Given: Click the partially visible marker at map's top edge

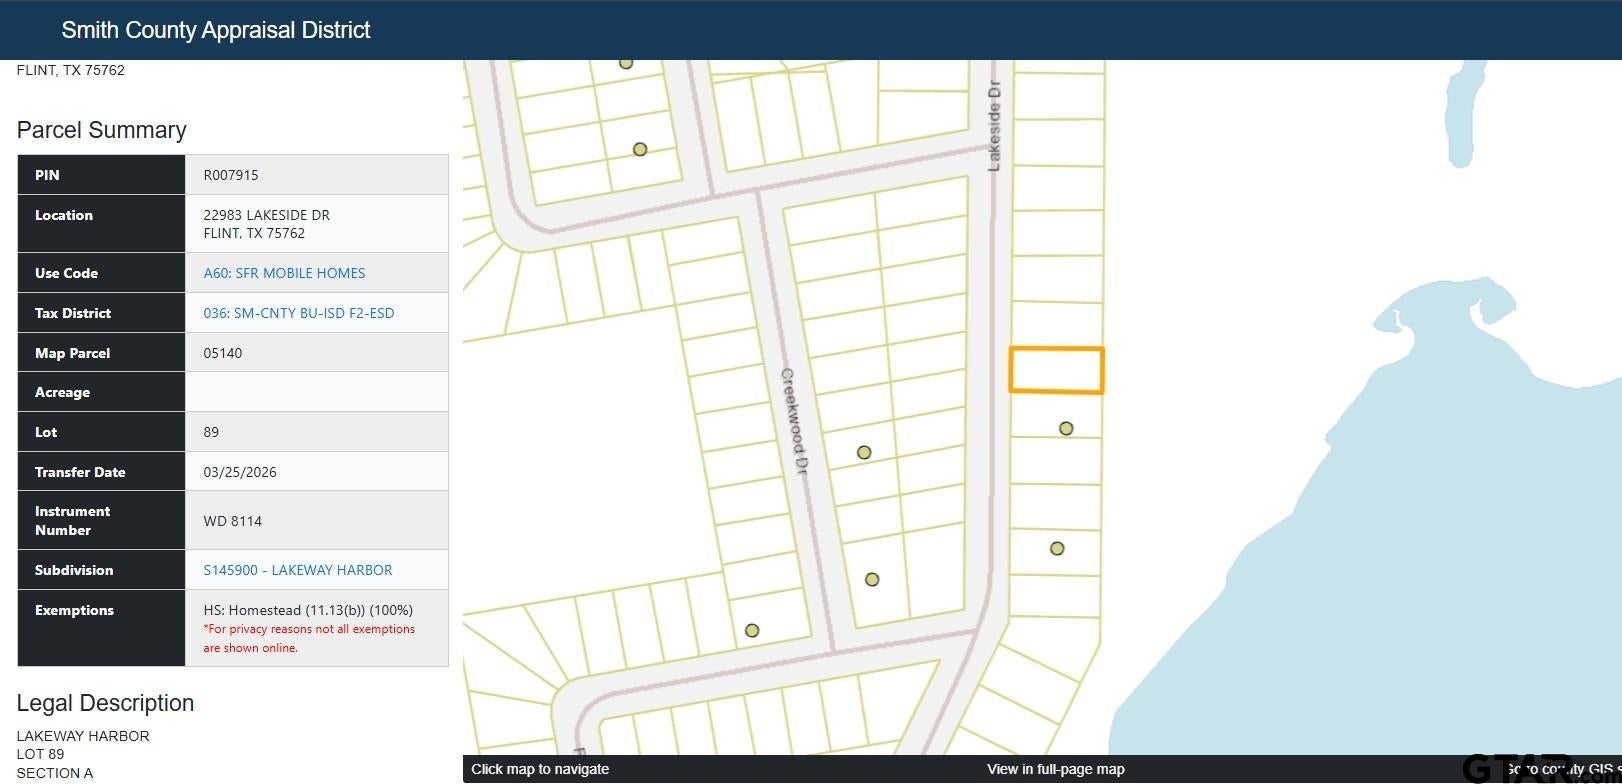Looking at the screenshot, I should (x=626, y=63).
